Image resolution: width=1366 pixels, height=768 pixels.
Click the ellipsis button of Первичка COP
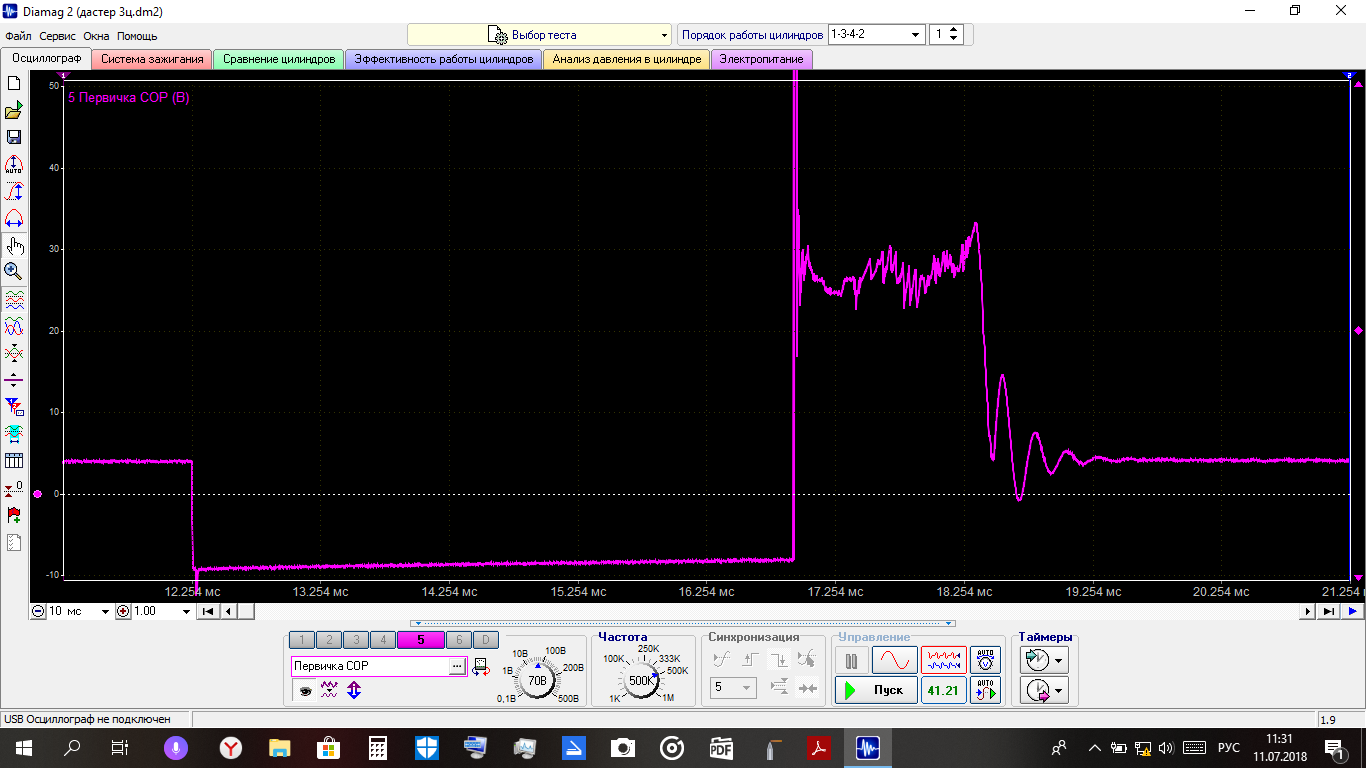coord(457,666)
